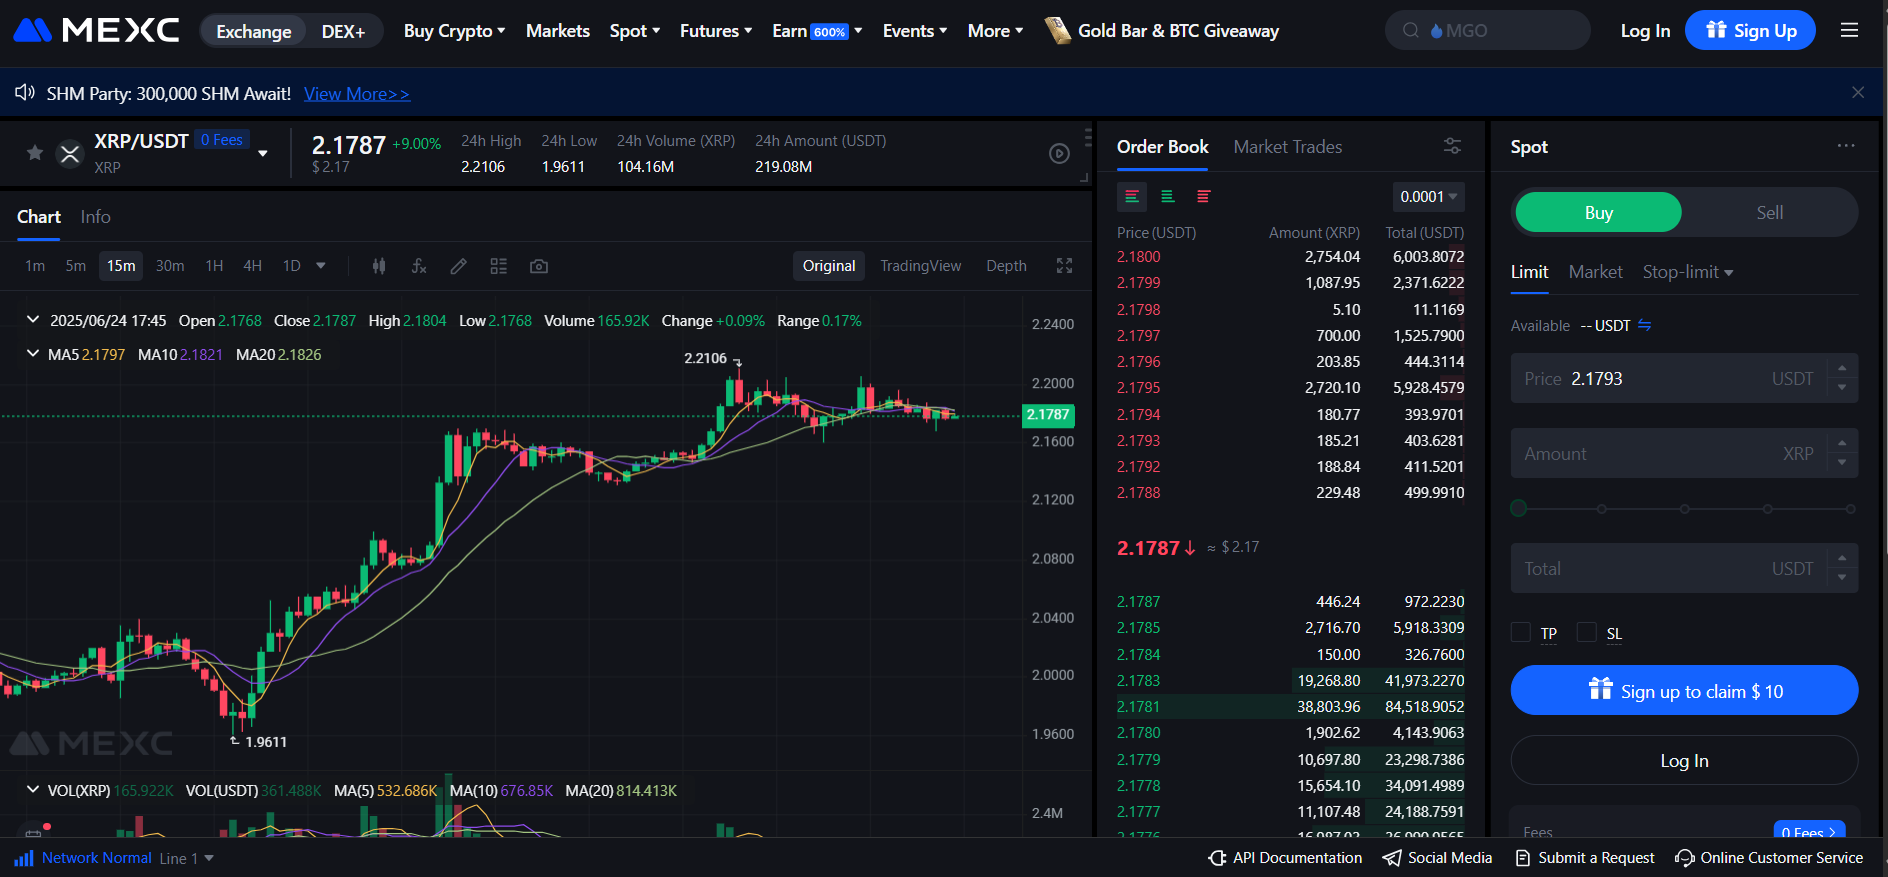Expand Buy Crypto dropdown menu
1888x877 pixels.
(454, 31)
